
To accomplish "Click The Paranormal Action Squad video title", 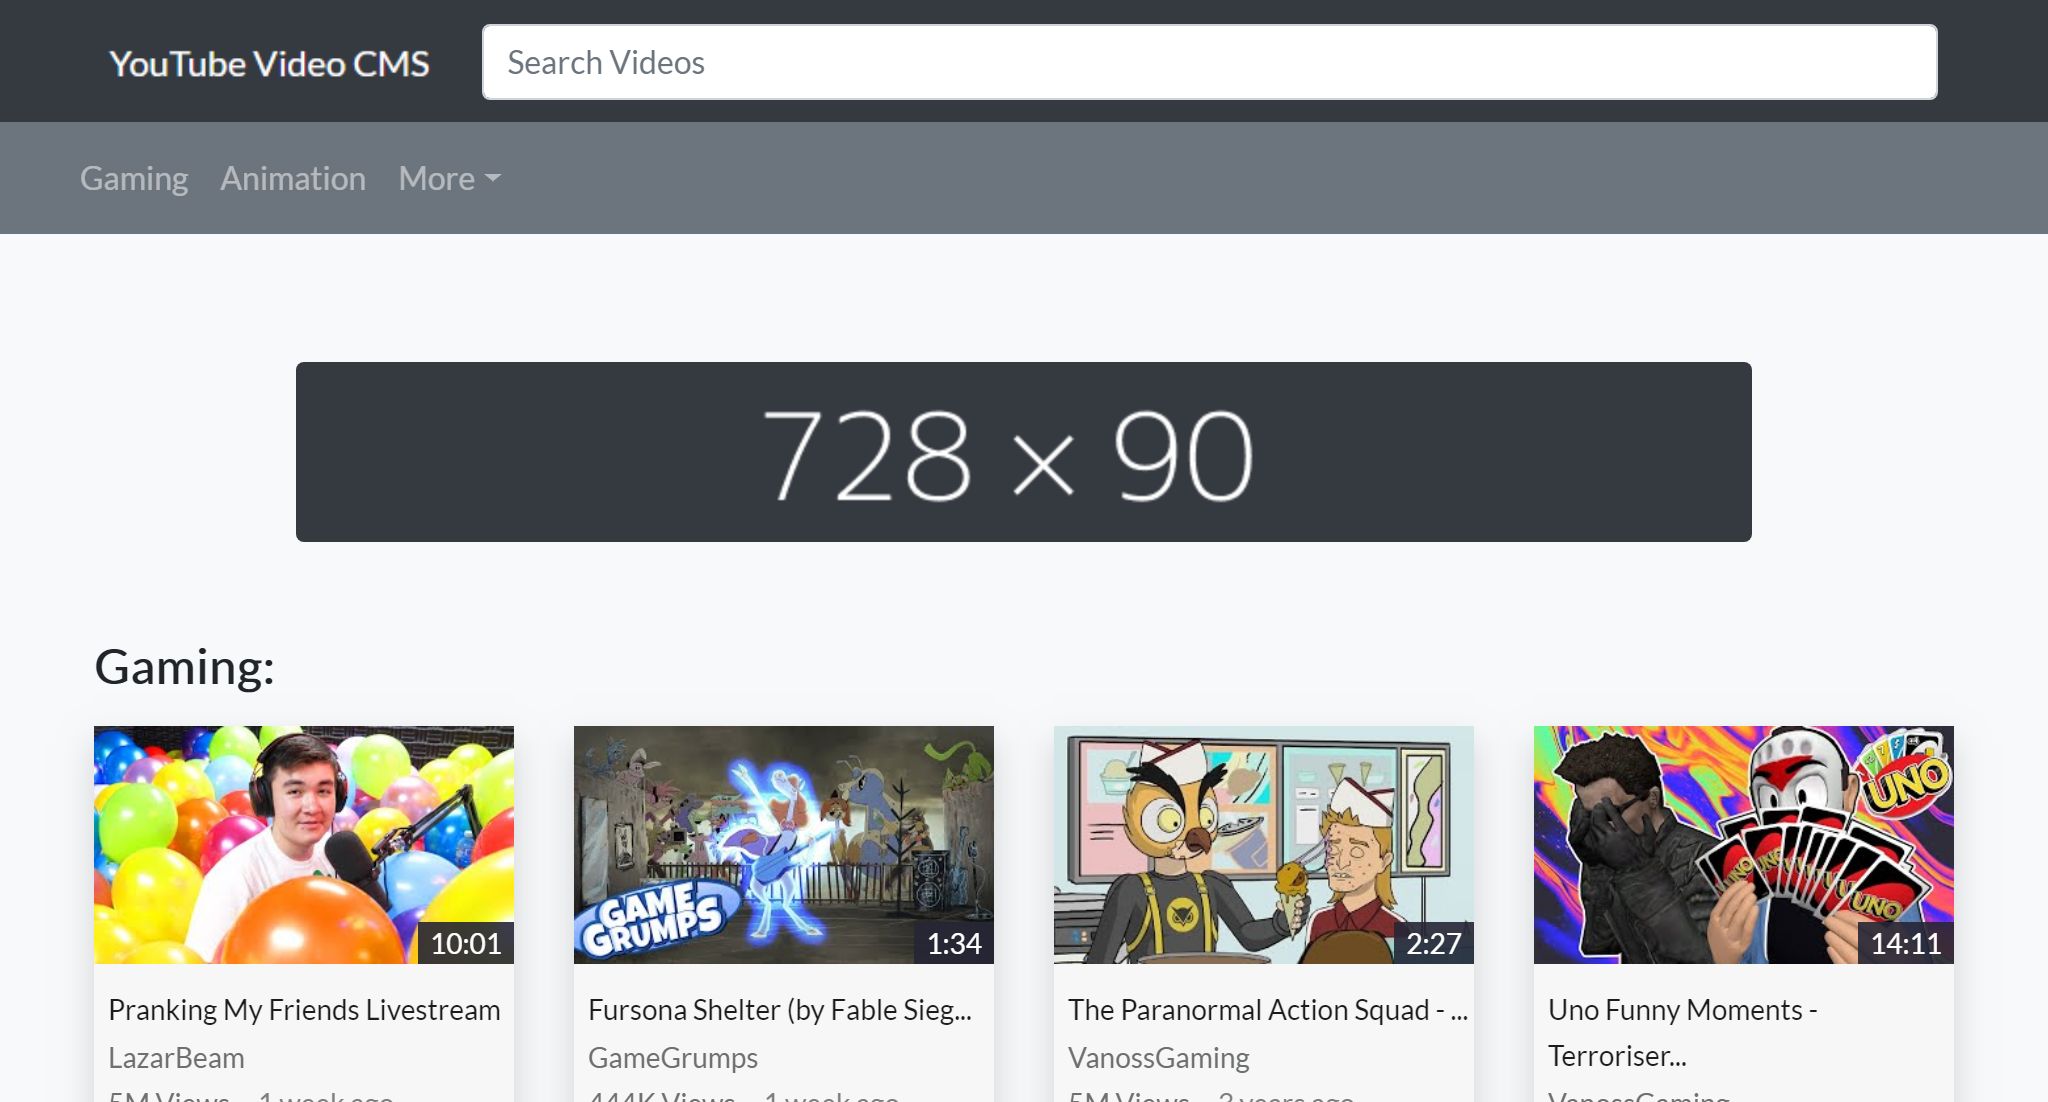I will (x=1267, y=1010).
